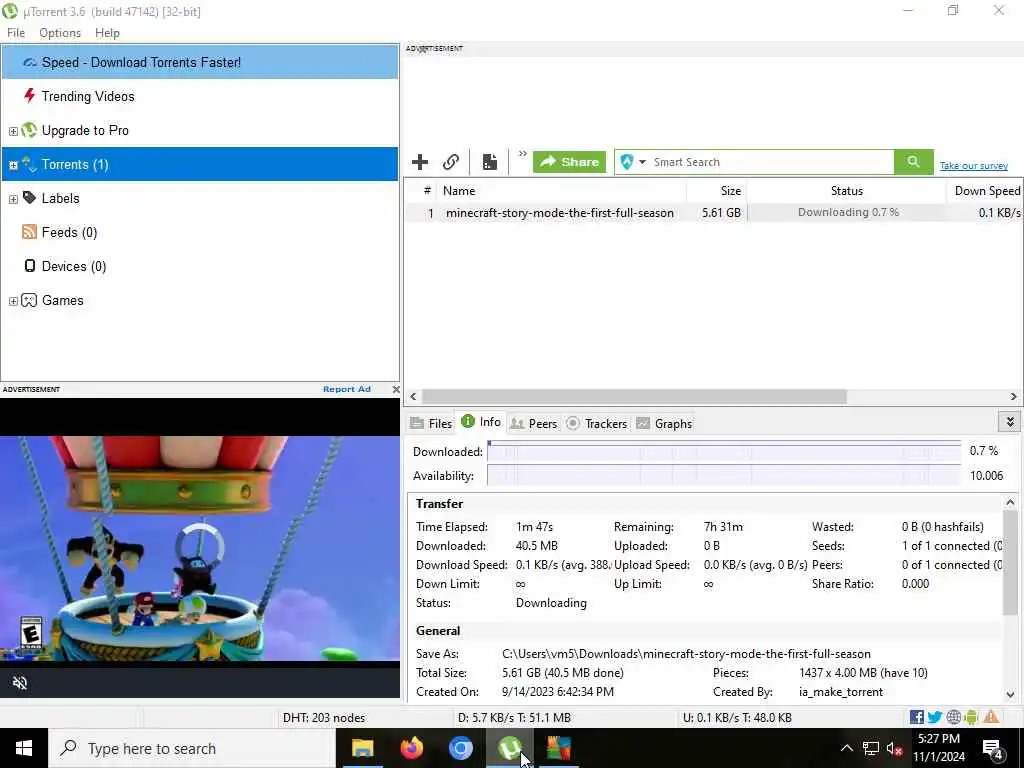Click the Create New Torrent file icon
Screen dimensions: 1024x768
(x=490, y=162)
